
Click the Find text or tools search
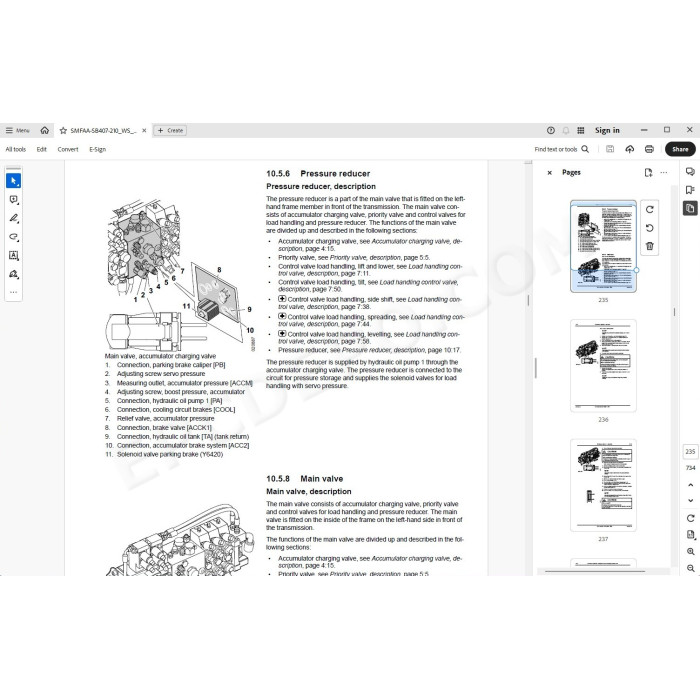(x=562, y=149)
